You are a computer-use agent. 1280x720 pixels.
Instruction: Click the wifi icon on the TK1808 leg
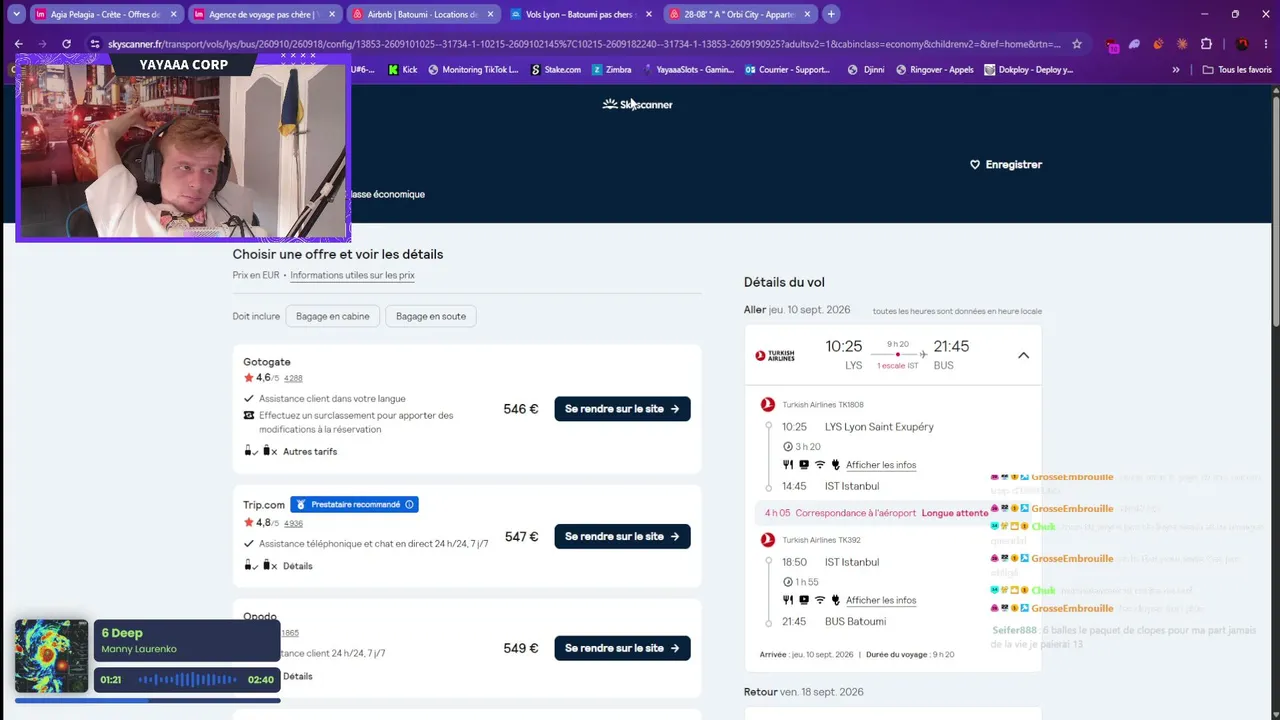pyautogui.click(x=820, y=465)
